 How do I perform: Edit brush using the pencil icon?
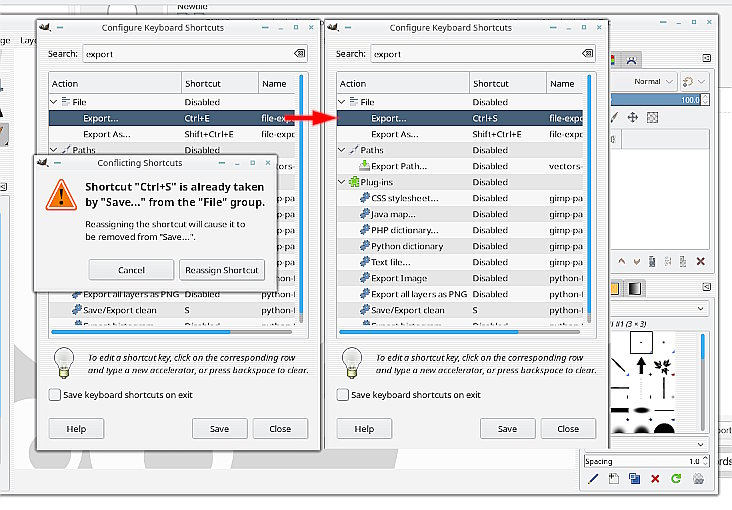click(593, 478)
